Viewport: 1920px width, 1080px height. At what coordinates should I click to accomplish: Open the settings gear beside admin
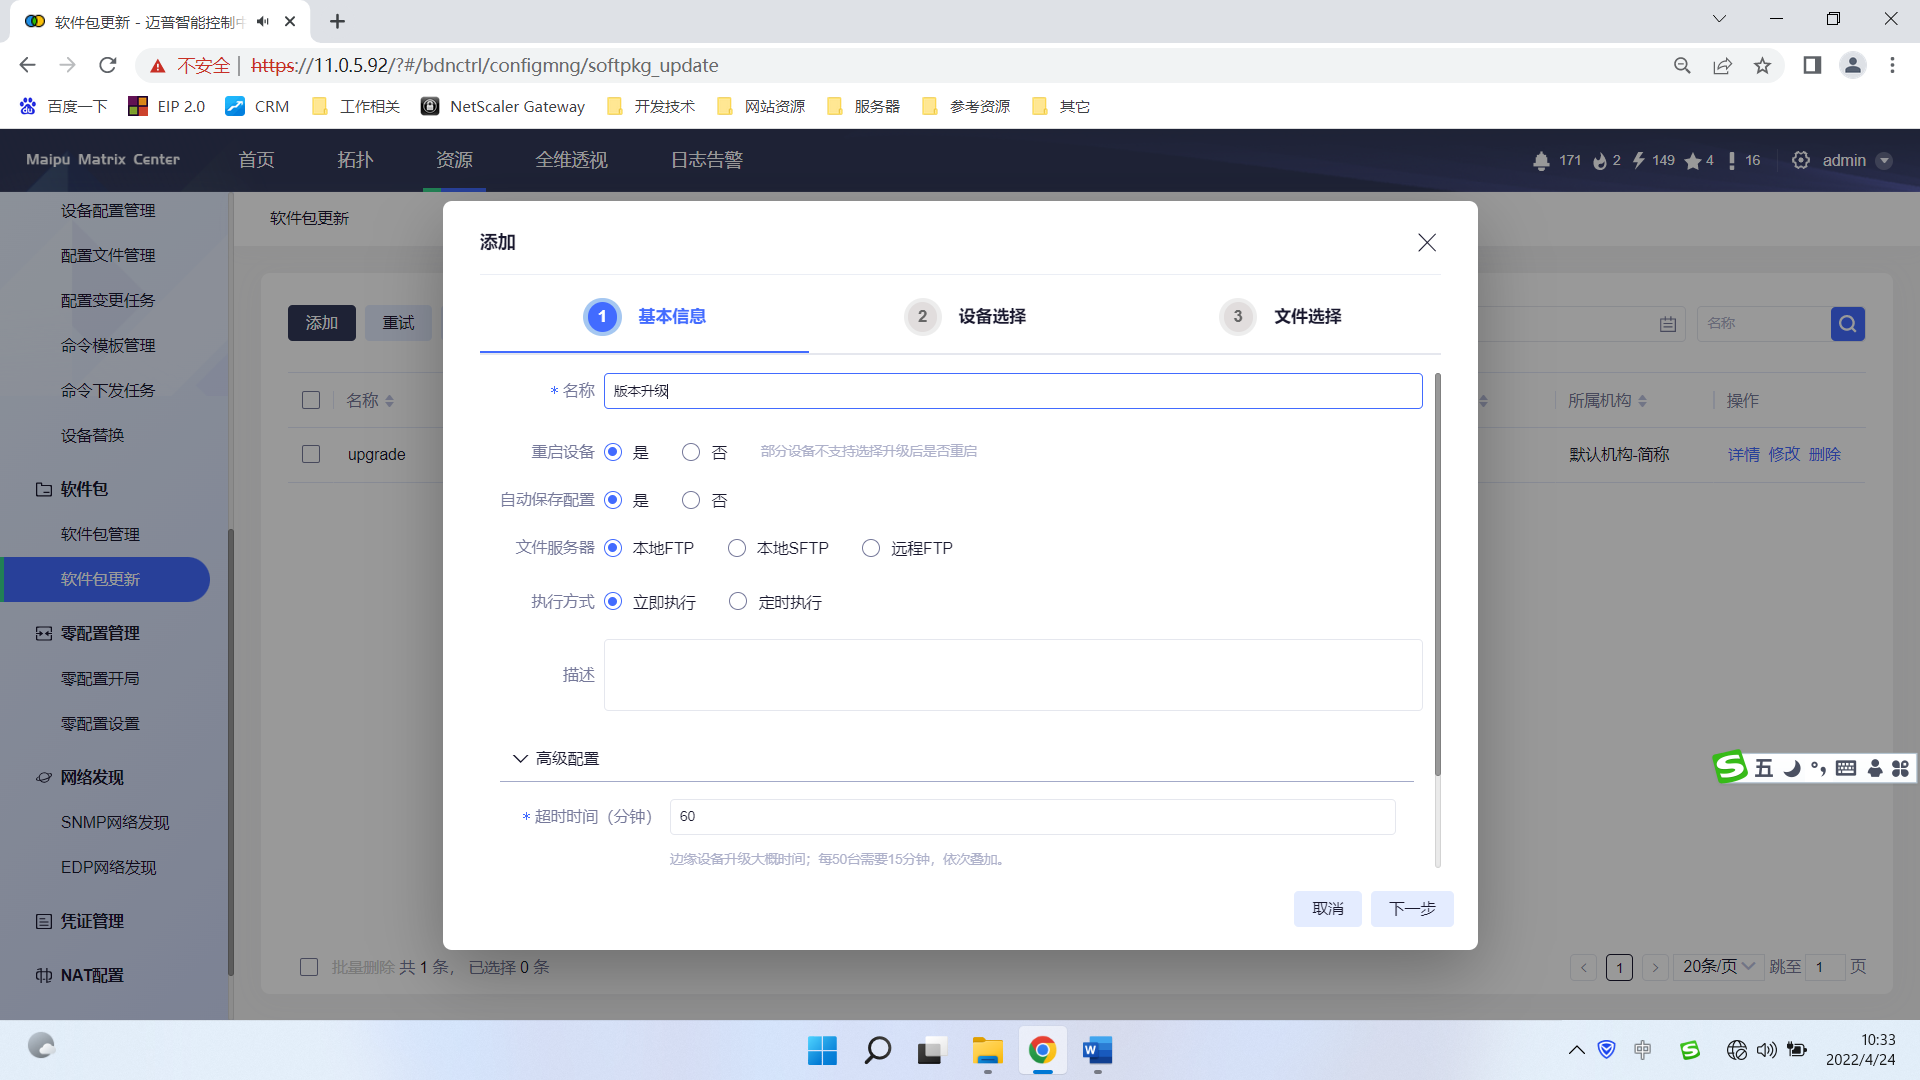click(1801, 160)
